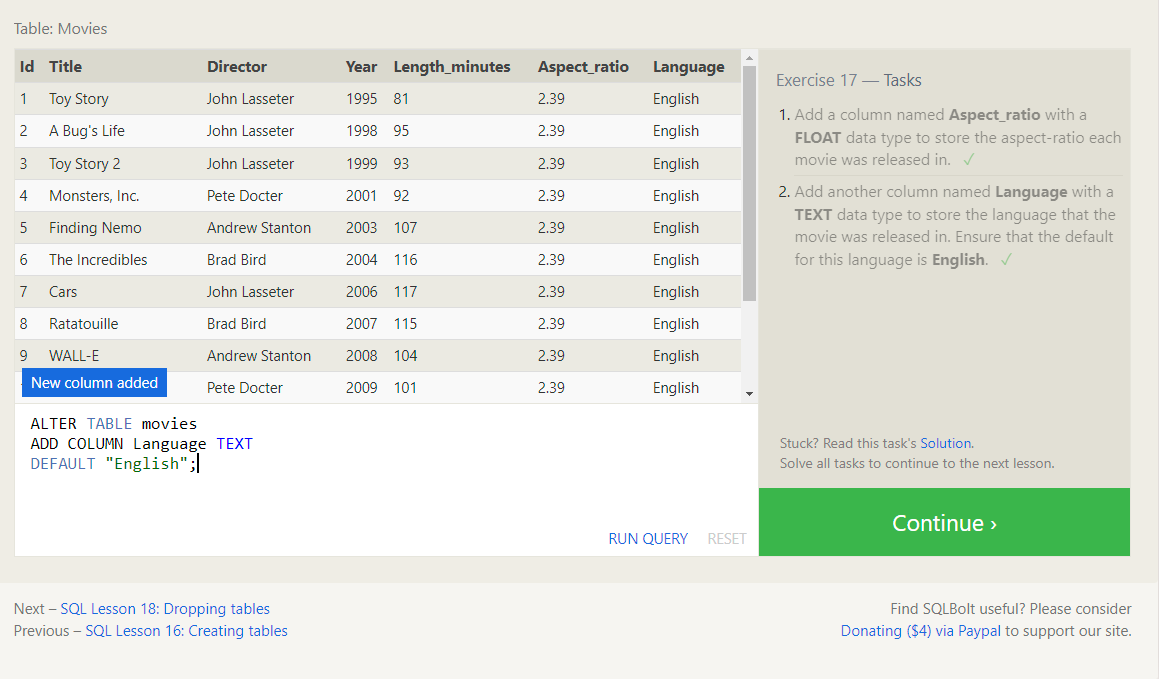This screenshot has width=1159, height=679.
Task: Click the 'New column added' notification
Action: 95,383
